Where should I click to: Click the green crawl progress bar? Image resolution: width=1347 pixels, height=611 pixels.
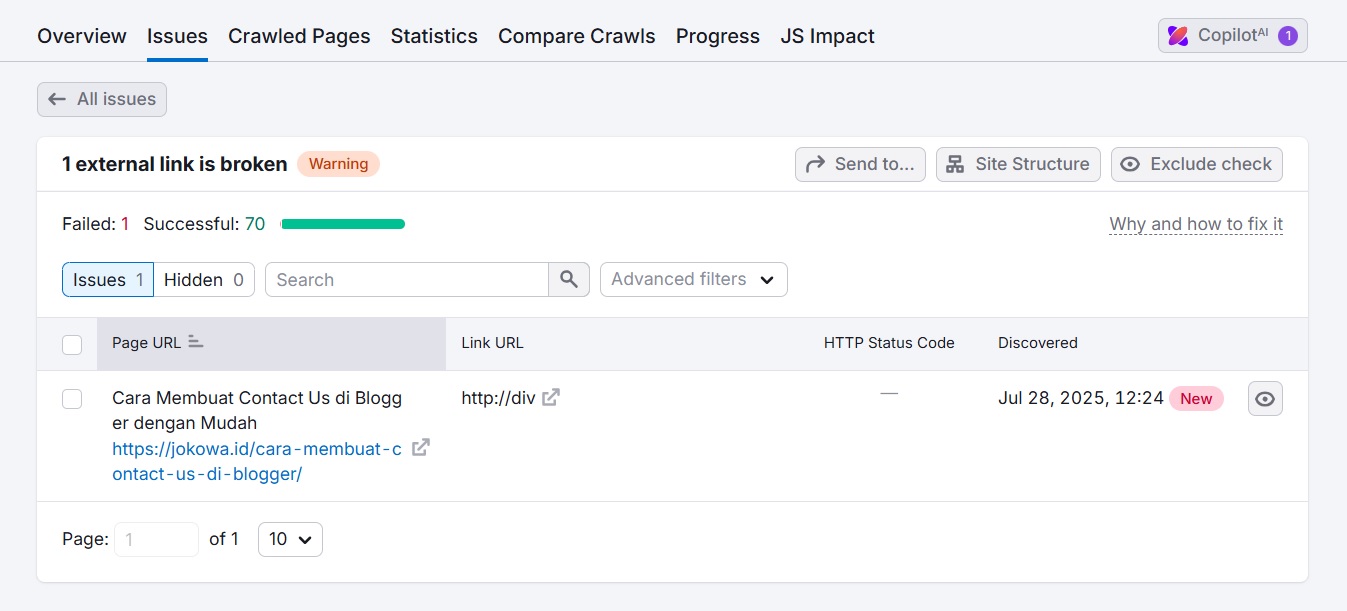(x=342, y=223)
